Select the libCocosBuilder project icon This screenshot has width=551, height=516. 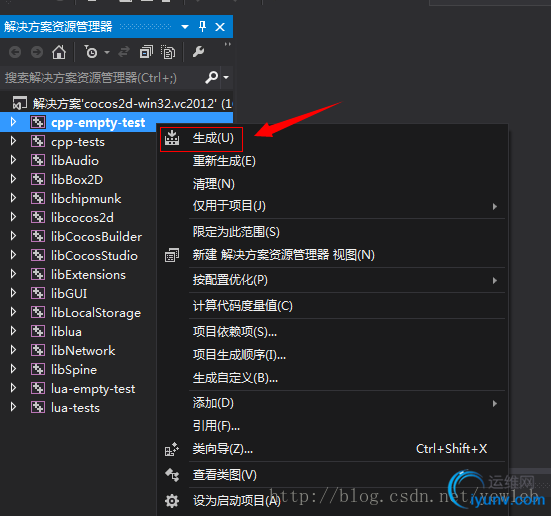coord(38,236)
